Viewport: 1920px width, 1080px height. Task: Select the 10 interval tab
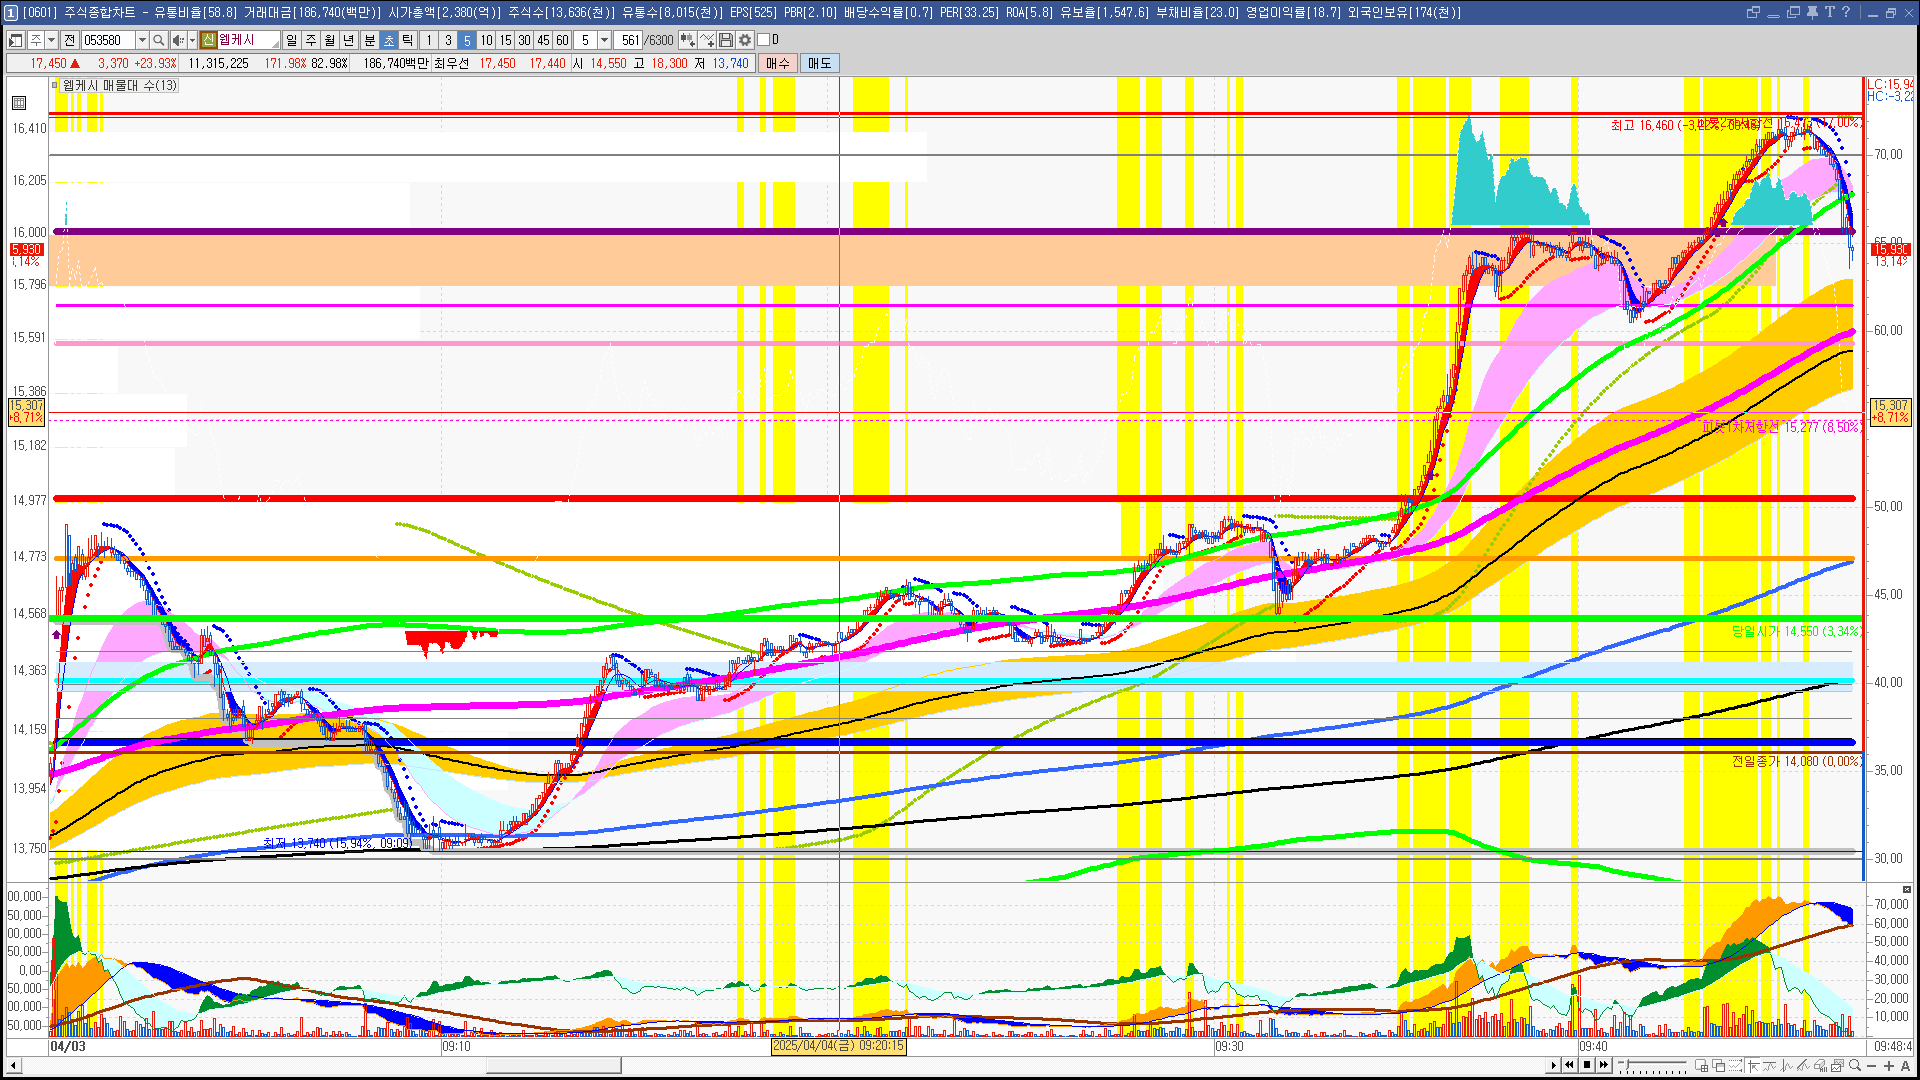486,40
